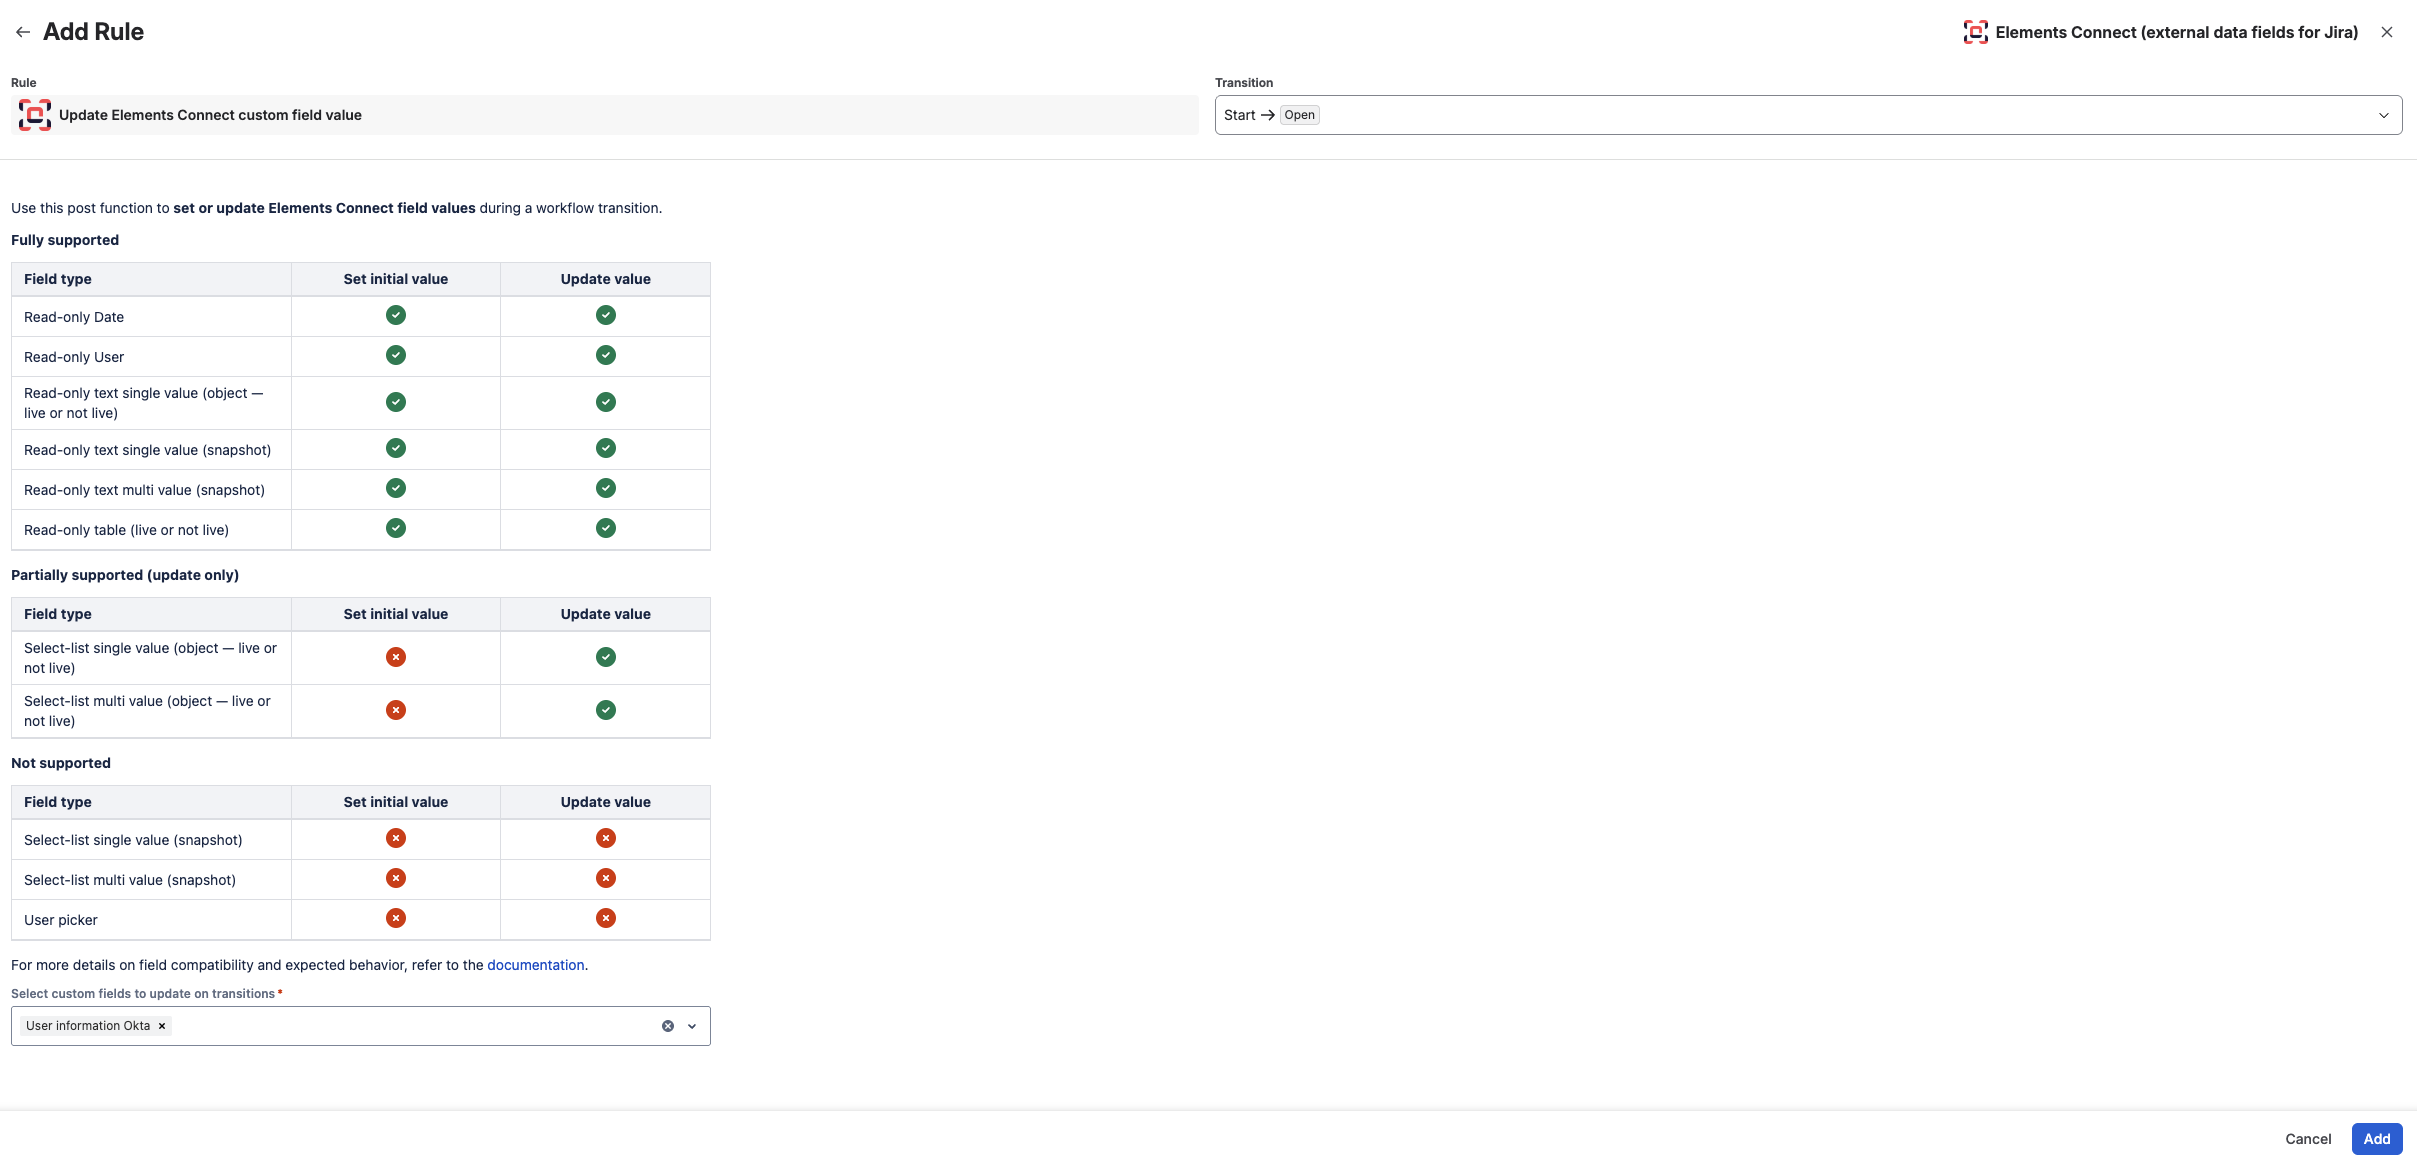
Task: Click Set initial check for Read-only text single value (object)
Action: 396,402
